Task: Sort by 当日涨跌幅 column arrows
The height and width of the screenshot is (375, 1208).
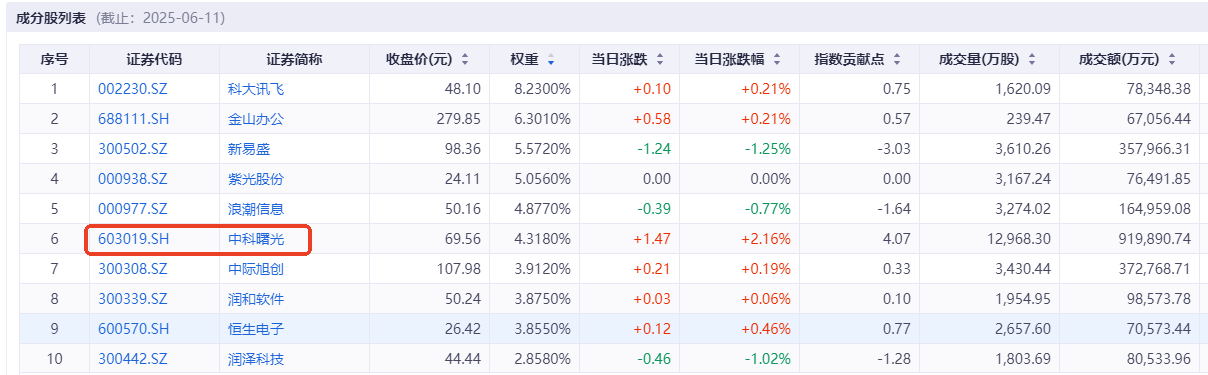Action: [x=777, y=59]
